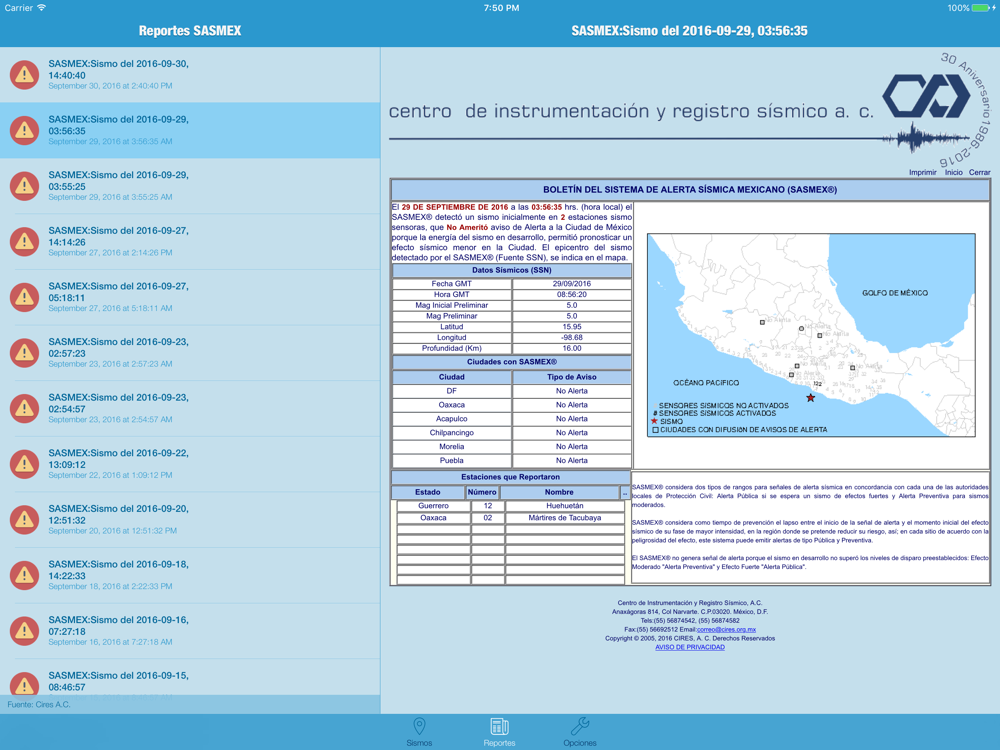The width and height of the screenshot is (1000, 750).
Task: Tap warning icon for 2016-09-23, 02:57:23 report
Action: [x=24, y=352]
